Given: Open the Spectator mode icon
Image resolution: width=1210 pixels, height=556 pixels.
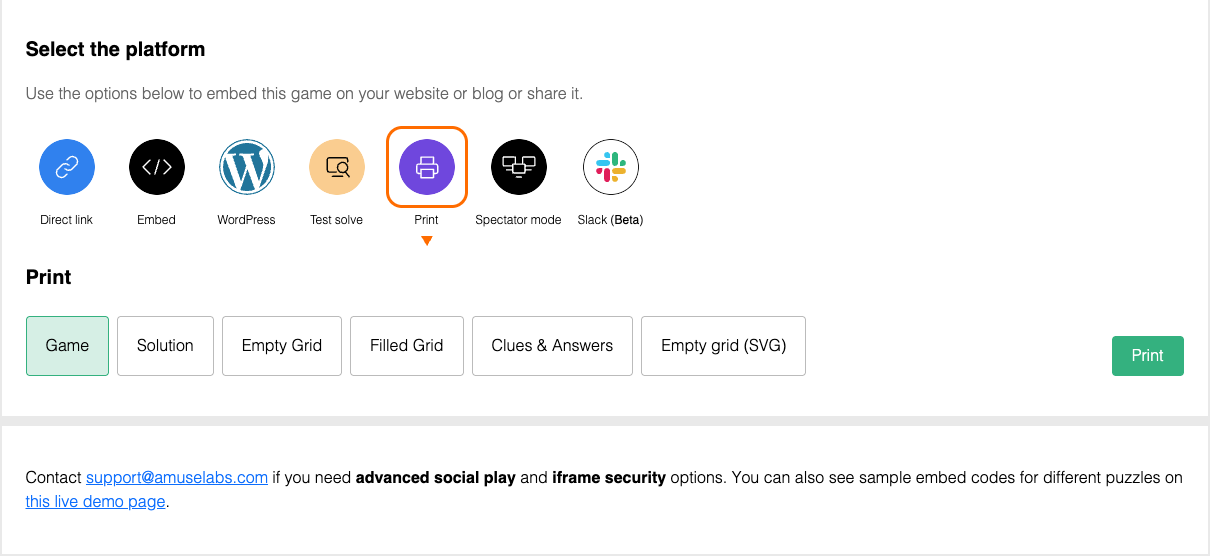Looking at the screenshot, I should coord(519,167).
